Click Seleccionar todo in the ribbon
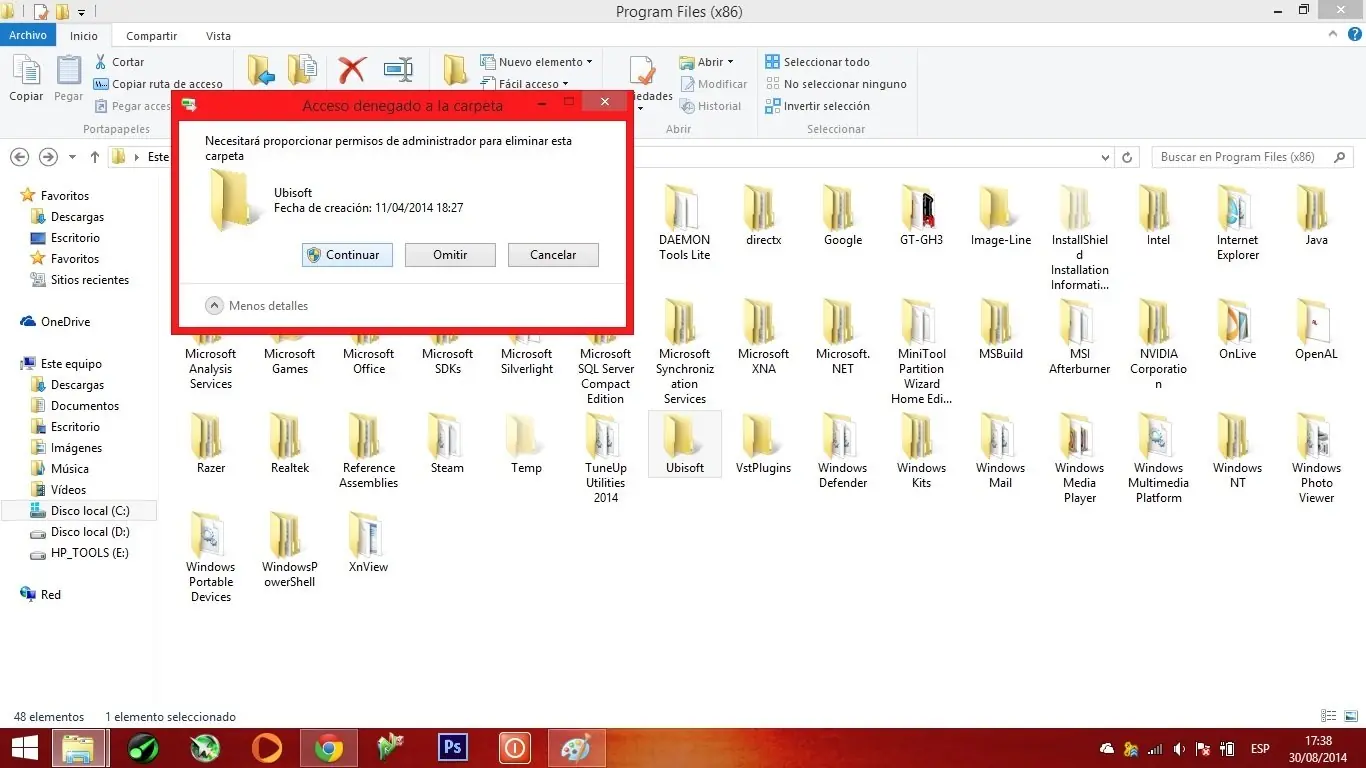This screenshot has width=1366, height=768. point(817,62)
